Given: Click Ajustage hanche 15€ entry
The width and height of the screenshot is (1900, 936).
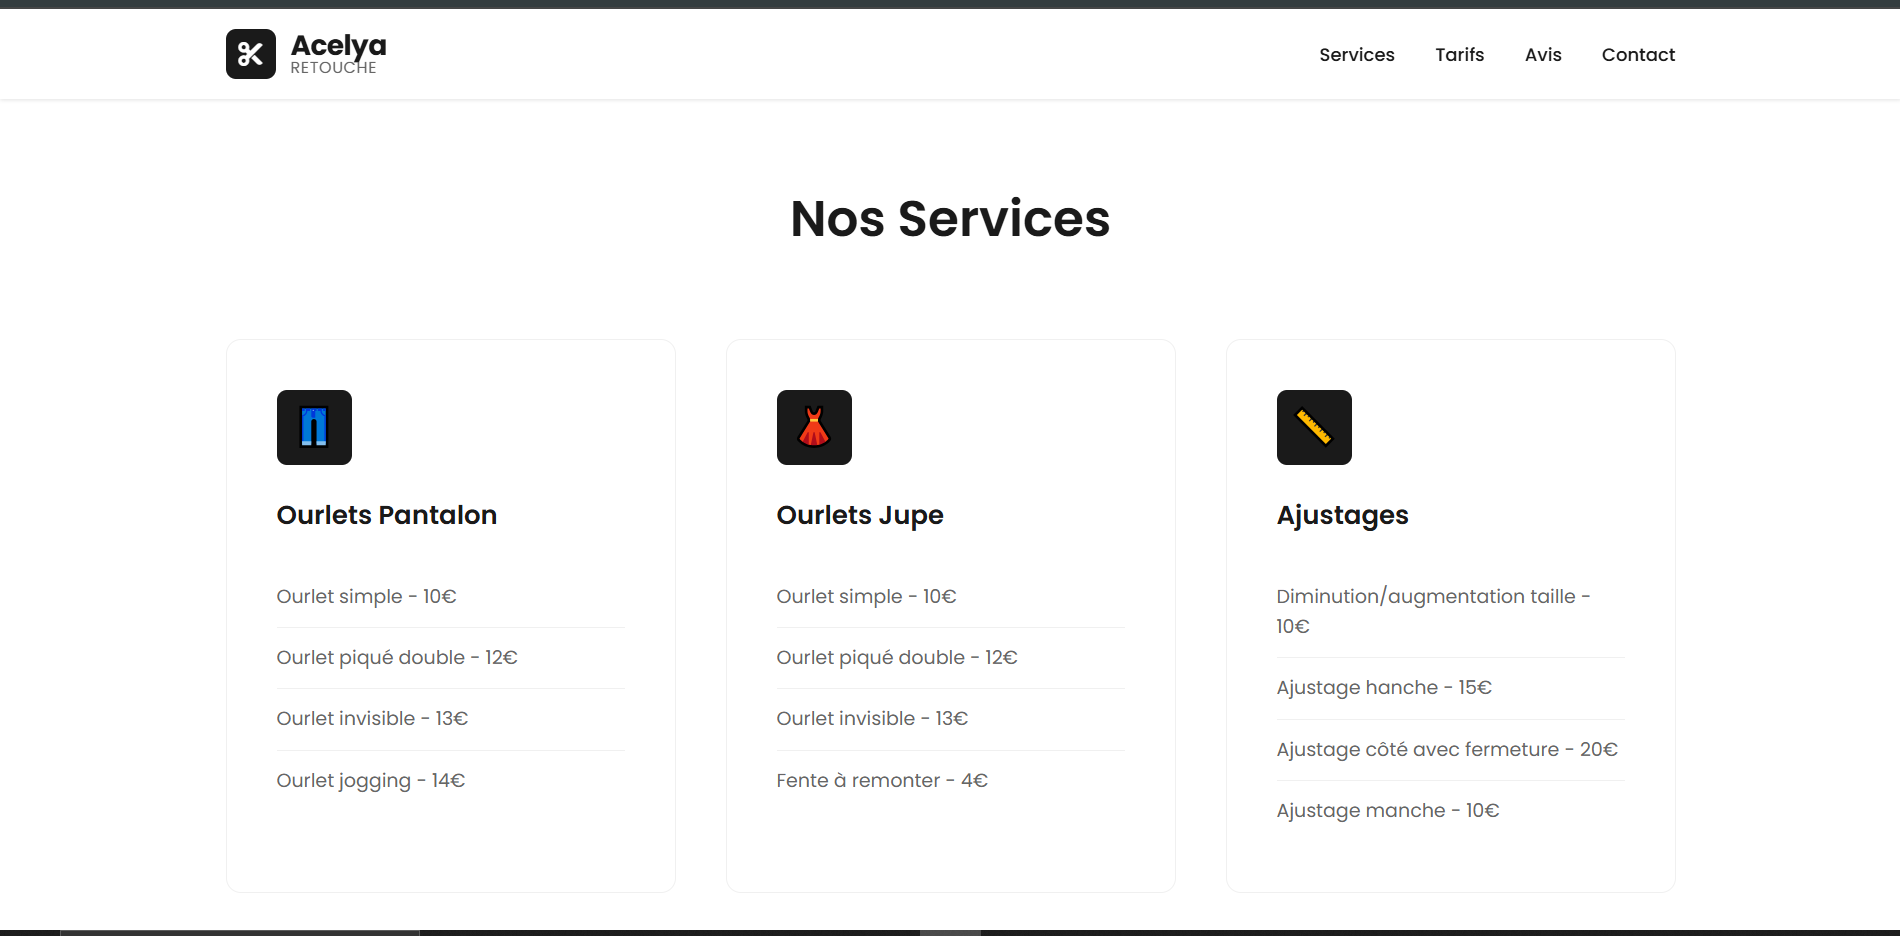Looking at the screenshot, I should [x=1383, y=687].
